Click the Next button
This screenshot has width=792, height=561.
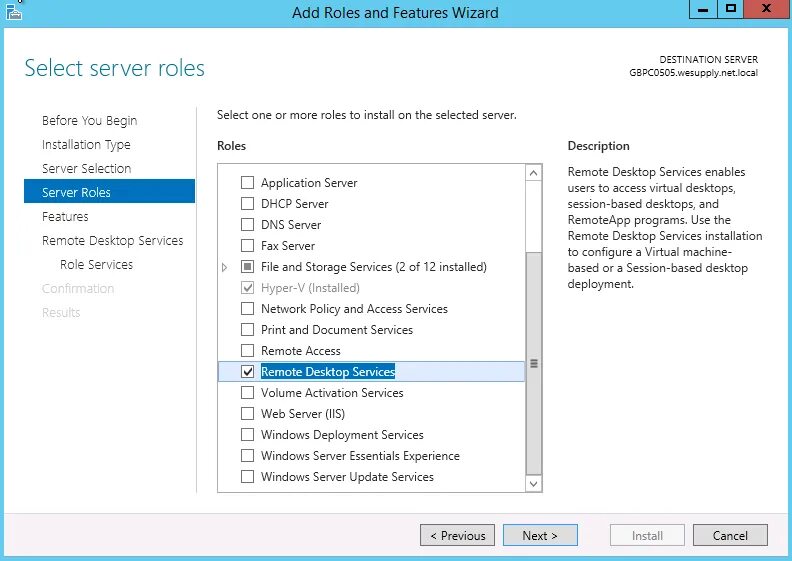point(540,535)
